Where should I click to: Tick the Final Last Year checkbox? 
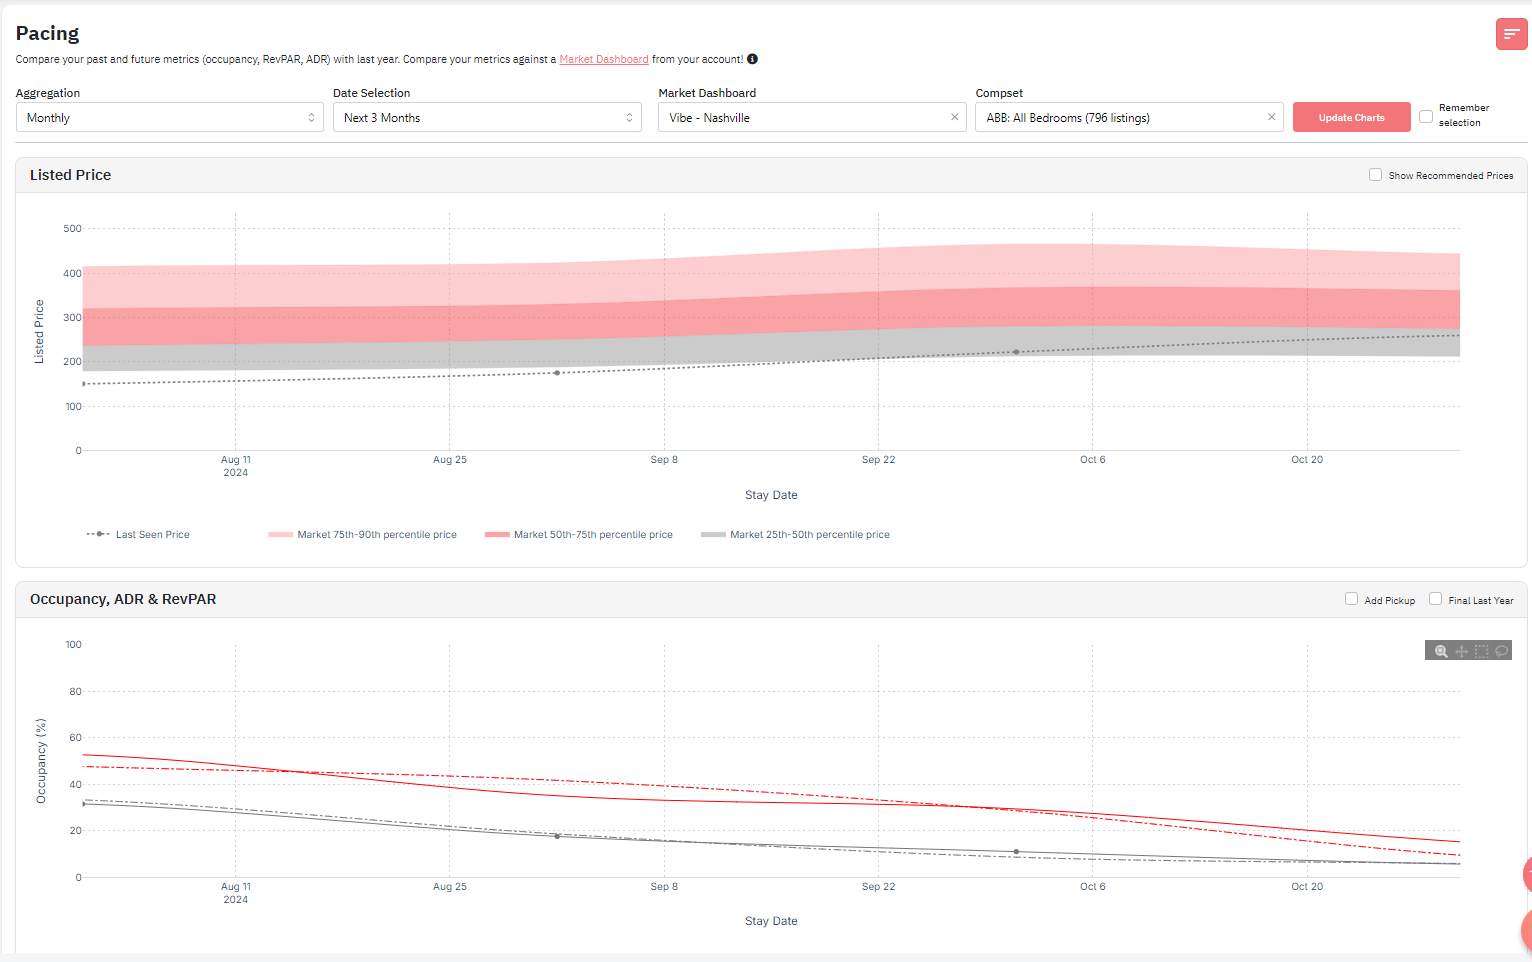1435,599
